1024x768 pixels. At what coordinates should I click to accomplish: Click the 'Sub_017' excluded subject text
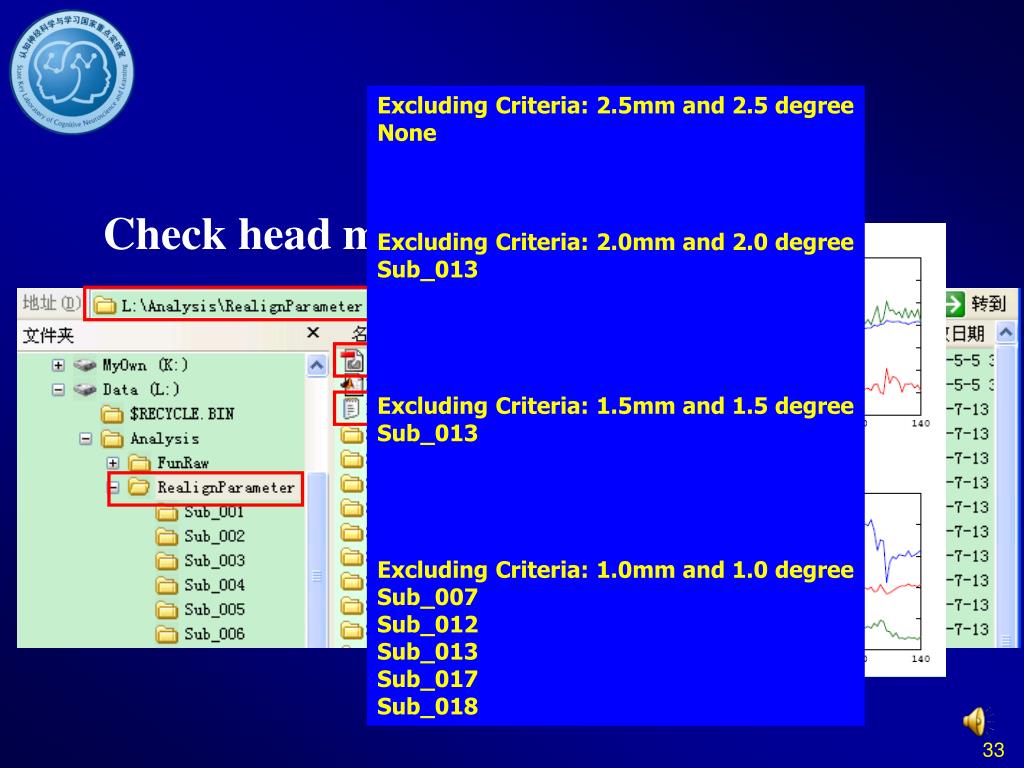tap(427, 679)
